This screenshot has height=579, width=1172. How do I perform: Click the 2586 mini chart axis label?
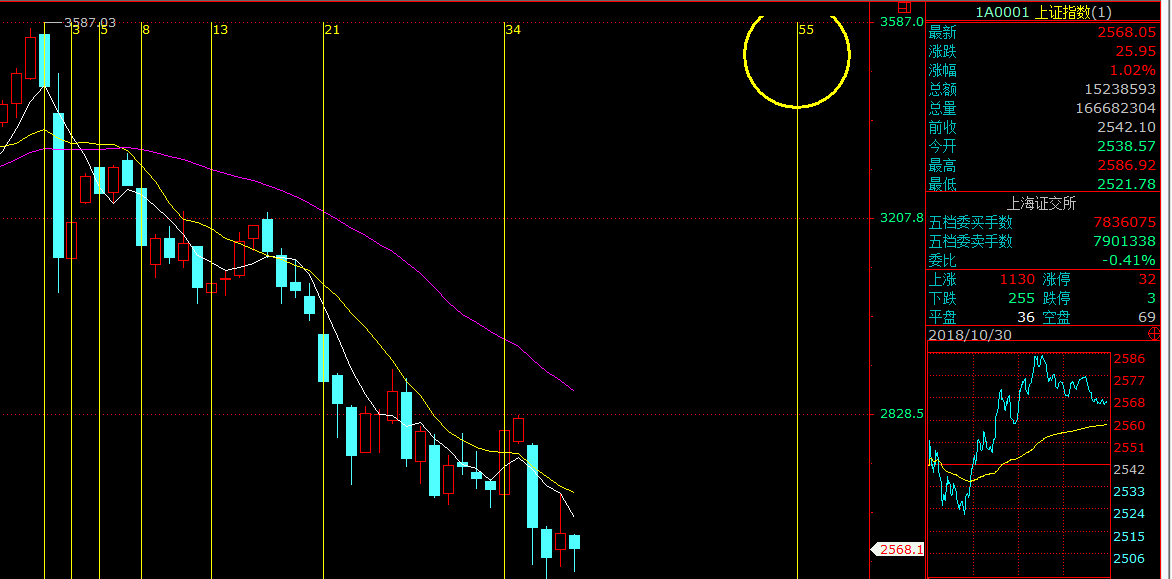click(x=1129, y=359)
